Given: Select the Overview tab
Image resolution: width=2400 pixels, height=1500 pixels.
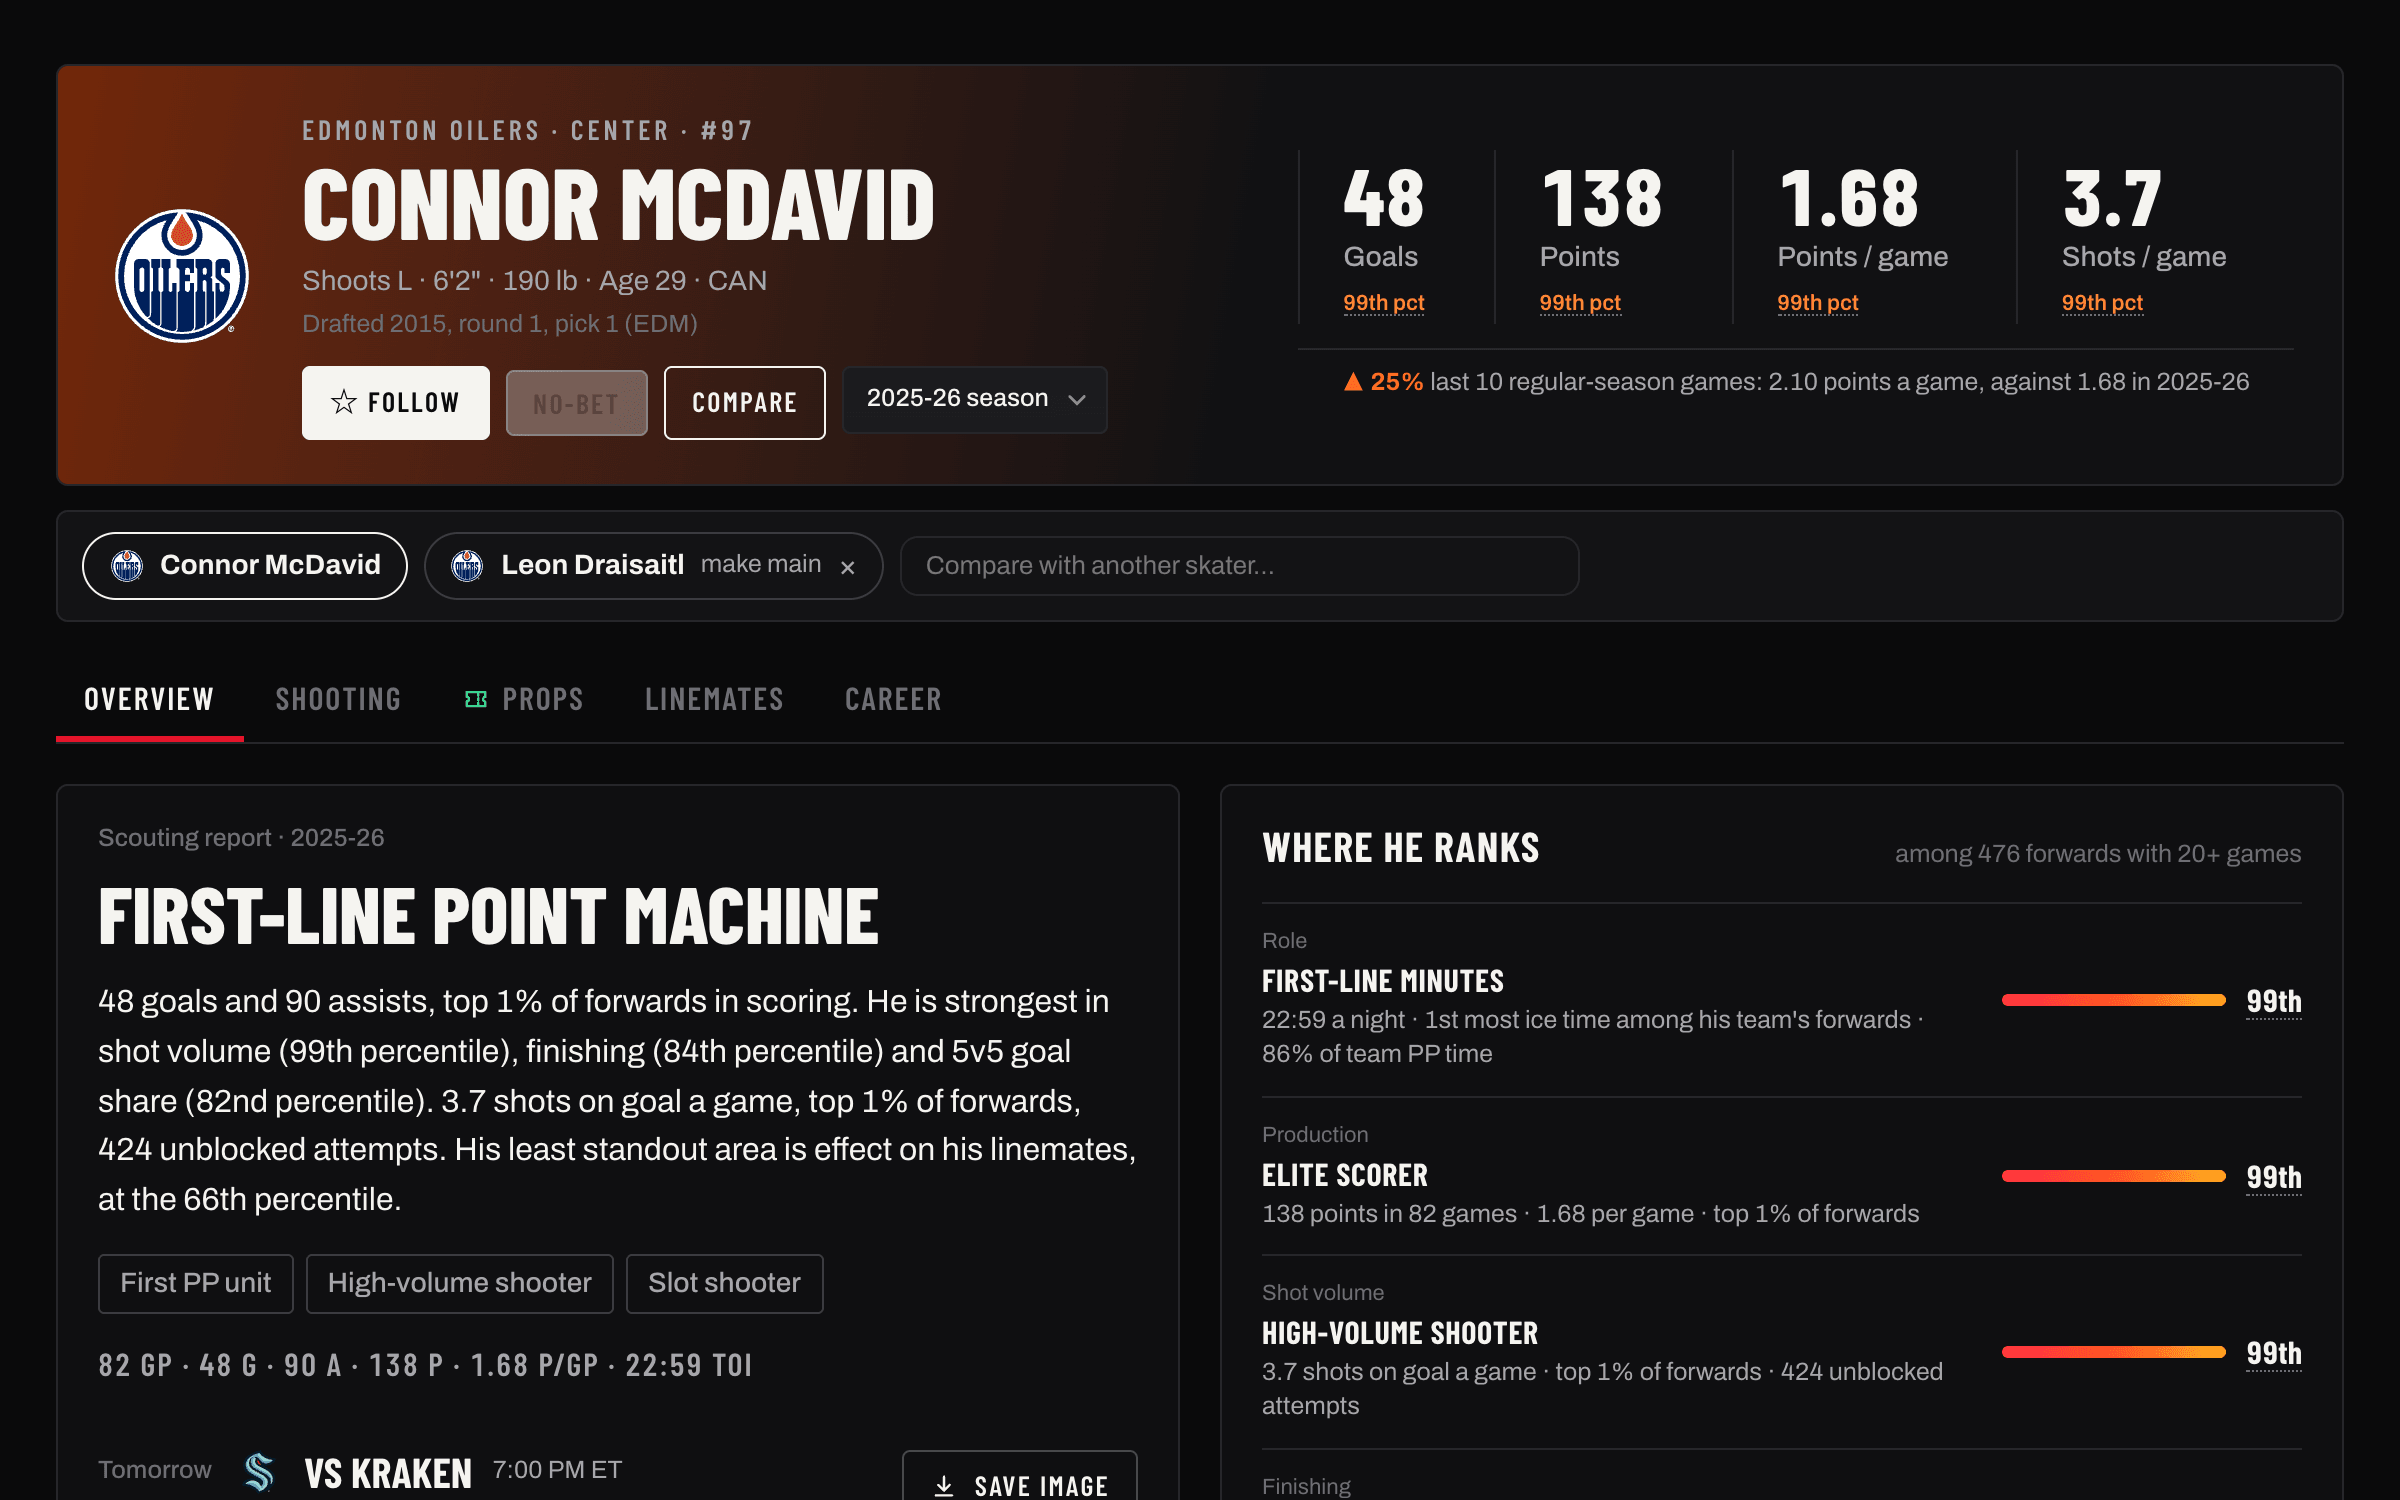Looking at the screenshot, I should tap(149, 699).
